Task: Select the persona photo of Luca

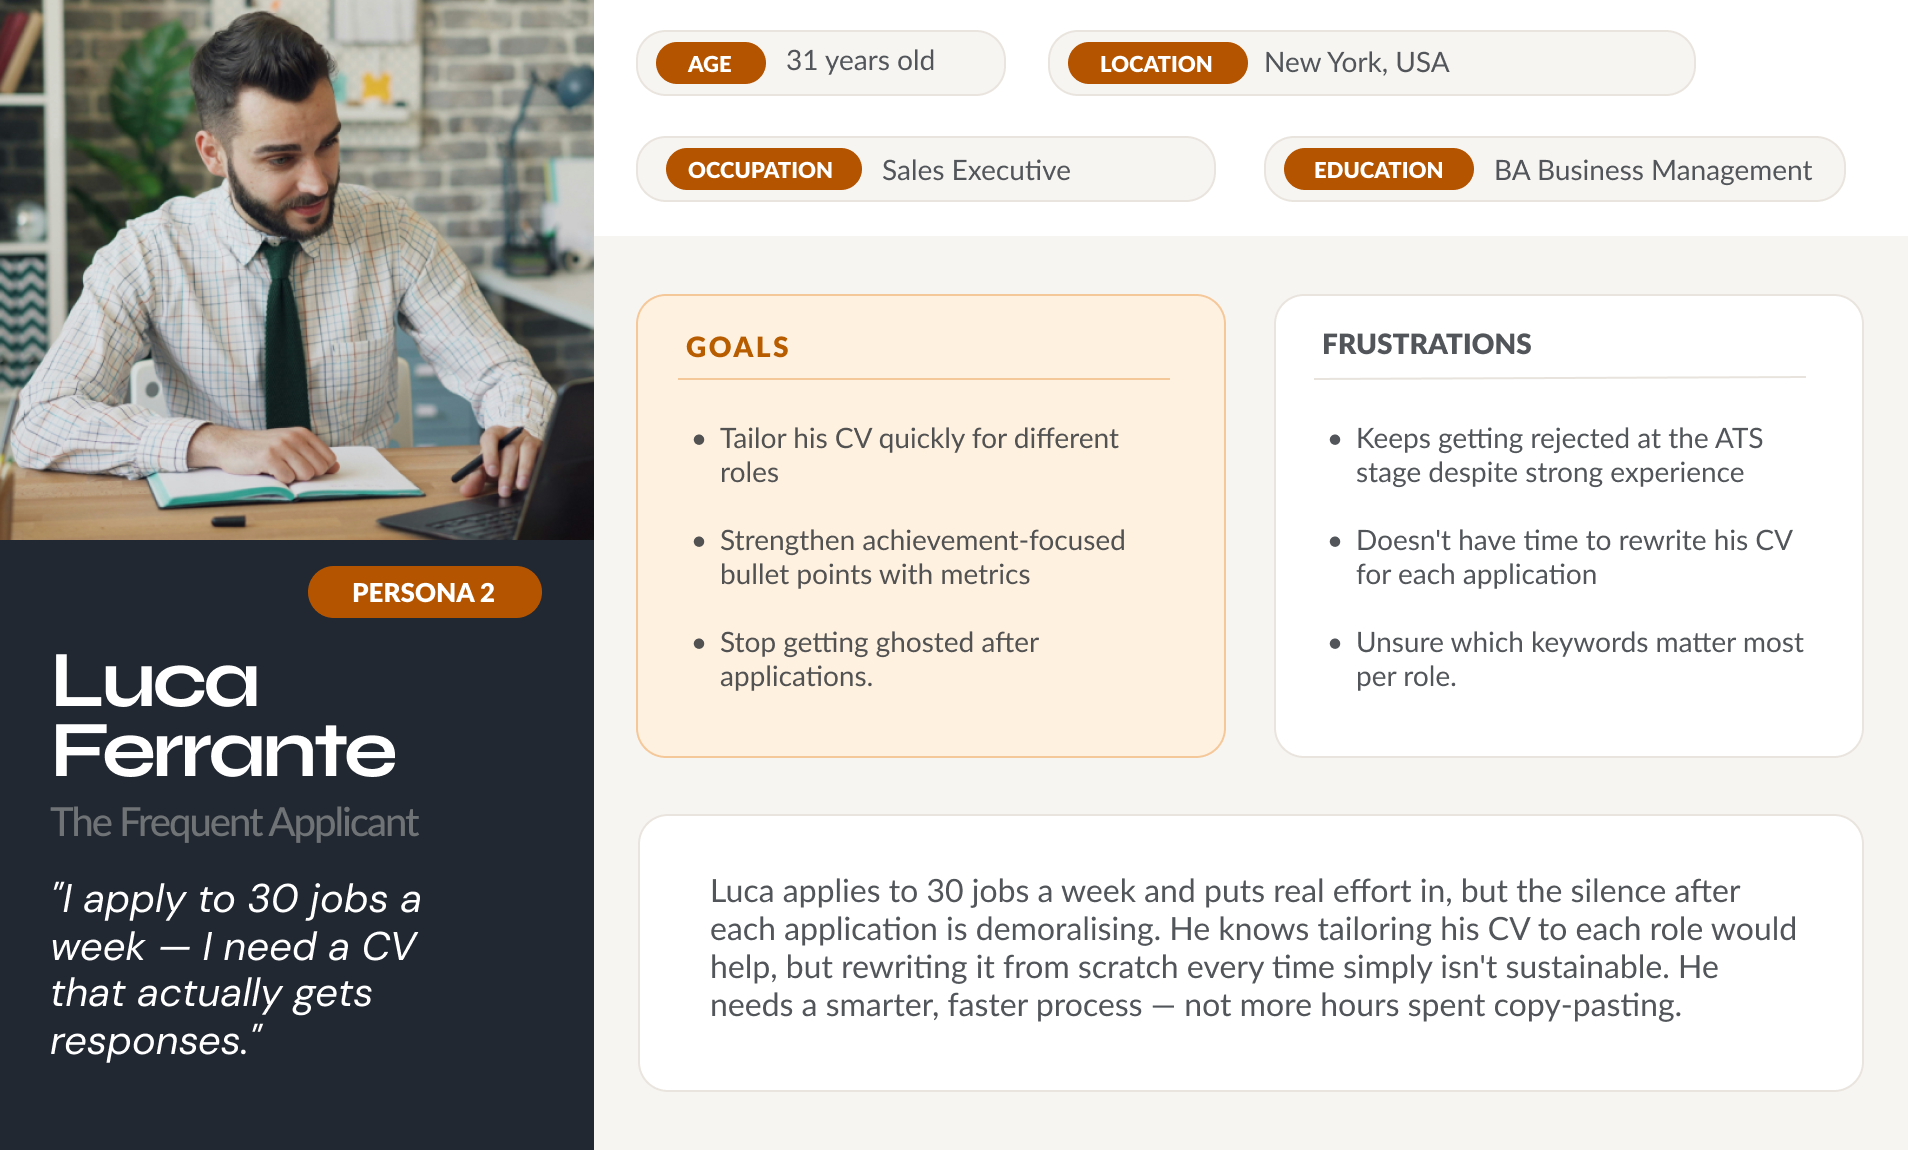Action: pyautogui.click(x=297, y=270)
